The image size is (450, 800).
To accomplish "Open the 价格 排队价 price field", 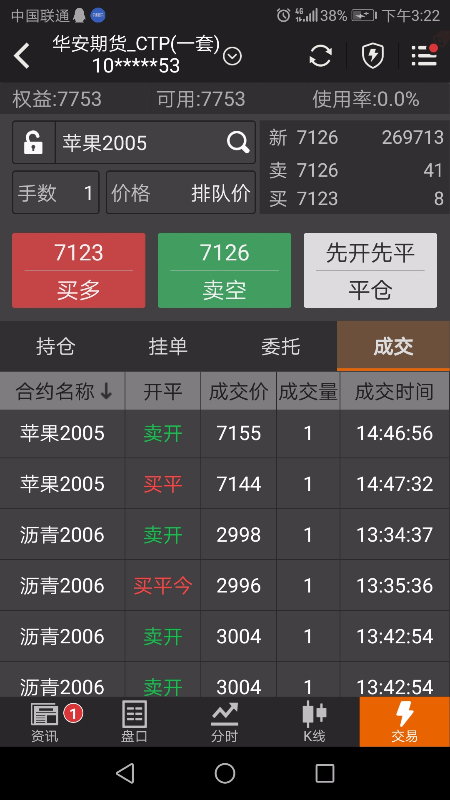I will (181, 192).
